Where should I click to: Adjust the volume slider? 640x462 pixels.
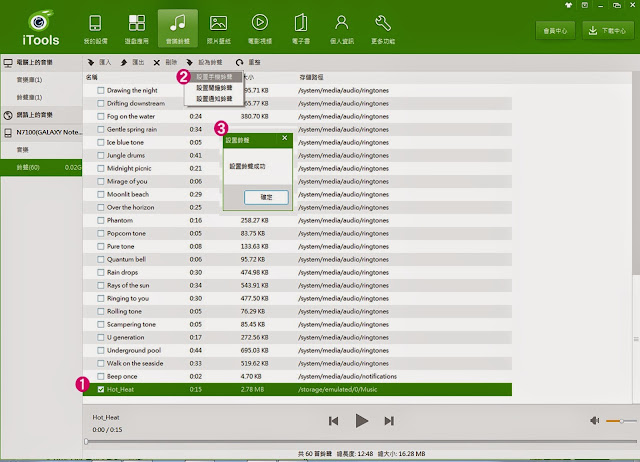pyautogui.click(x=620, y=421)
